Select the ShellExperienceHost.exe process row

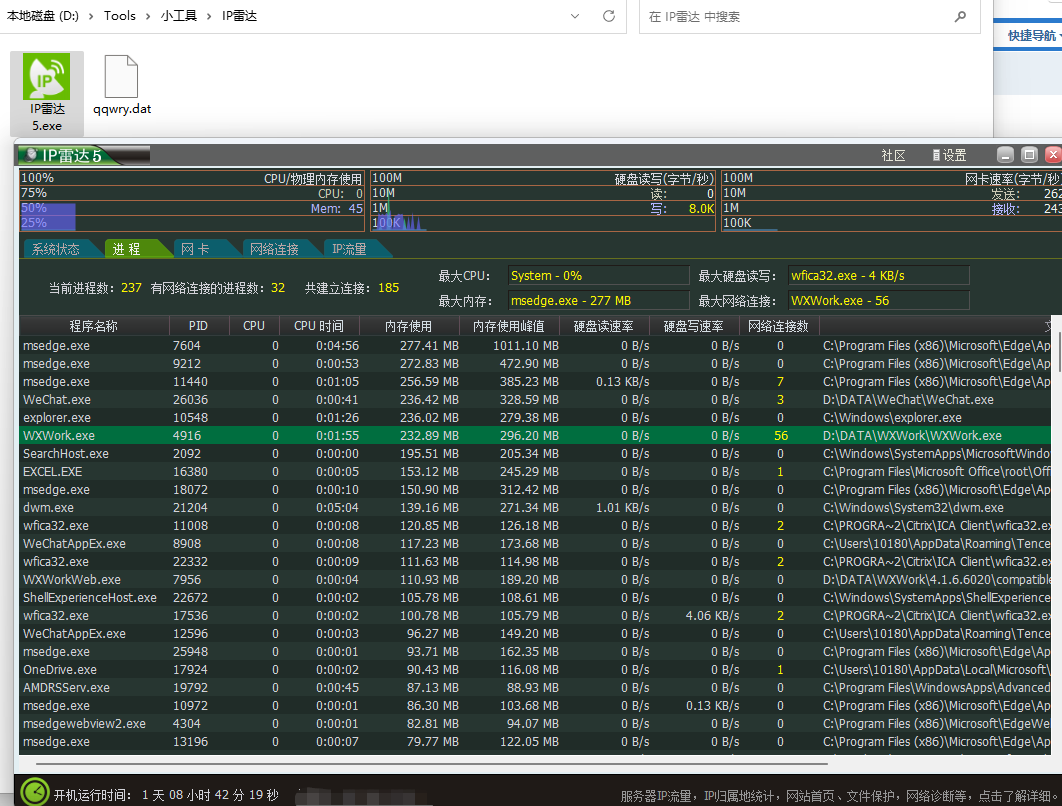[x=535, y=597]
